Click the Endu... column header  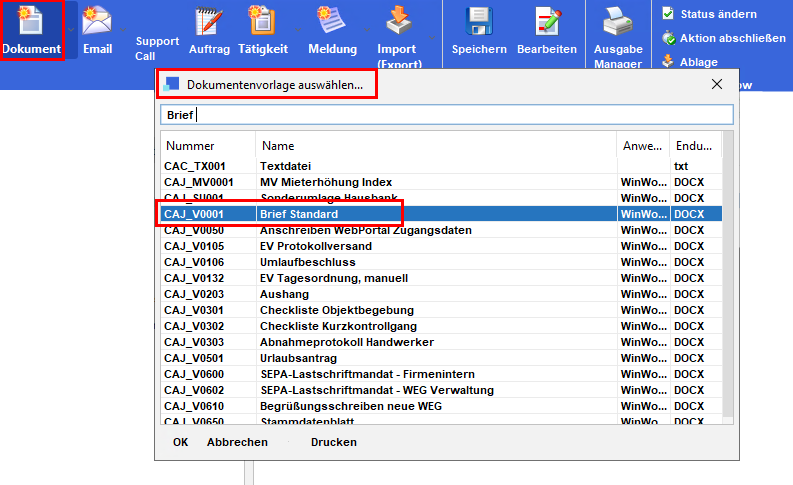(x=692, y=146)
